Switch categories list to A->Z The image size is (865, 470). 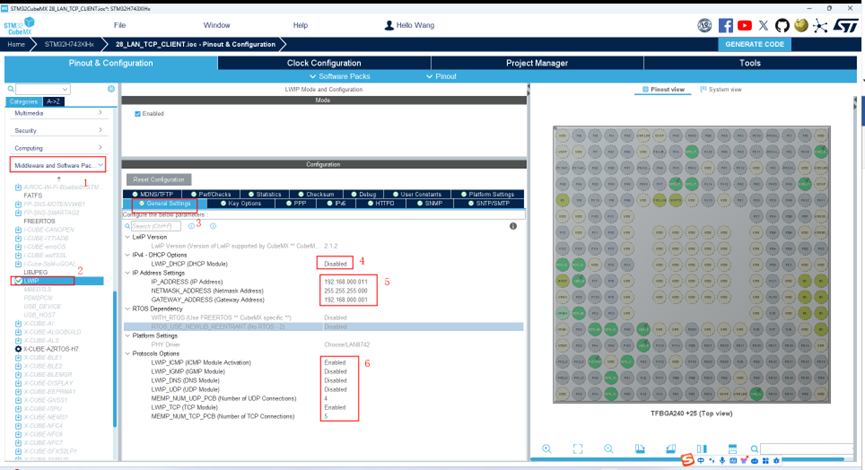click(54, 102)
